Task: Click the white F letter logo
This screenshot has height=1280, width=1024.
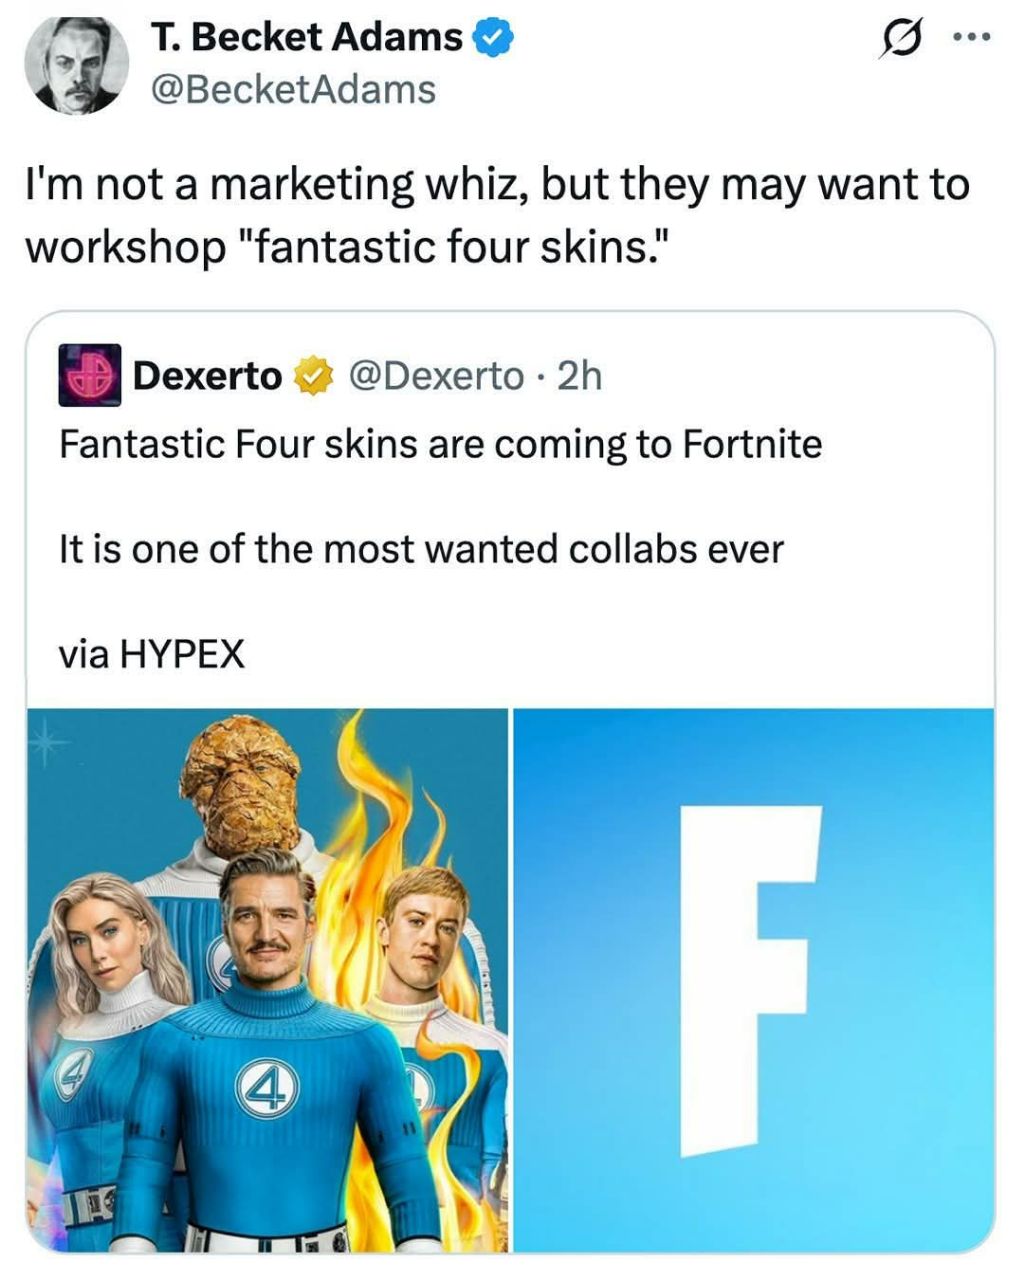Action: click(750, 980)
